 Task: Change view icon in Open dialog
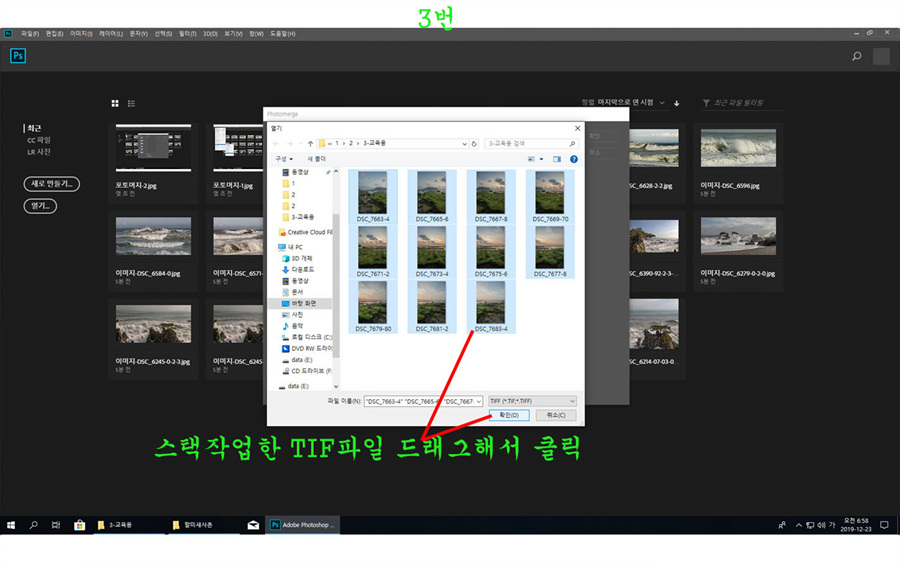[532, 159]
